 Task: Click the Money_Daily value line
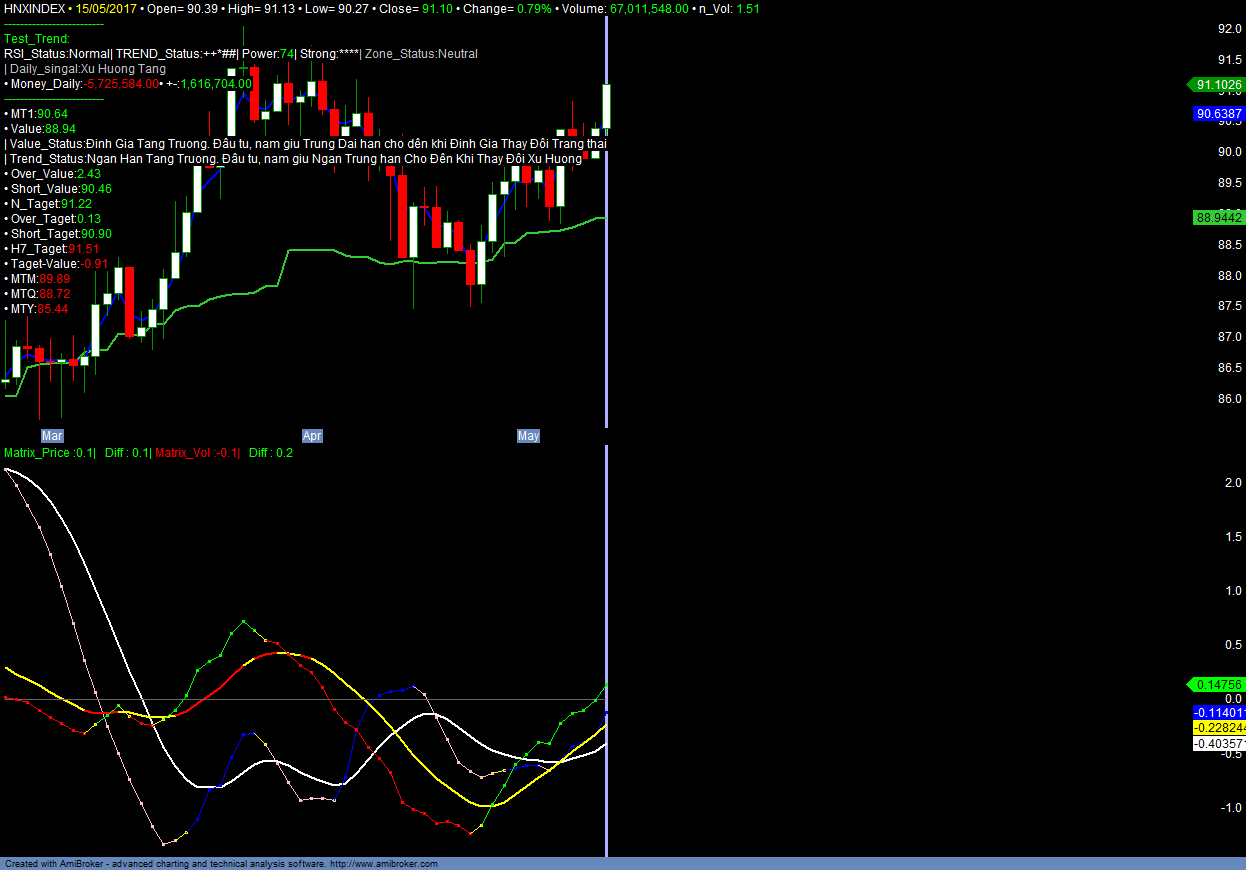point(130,84)
